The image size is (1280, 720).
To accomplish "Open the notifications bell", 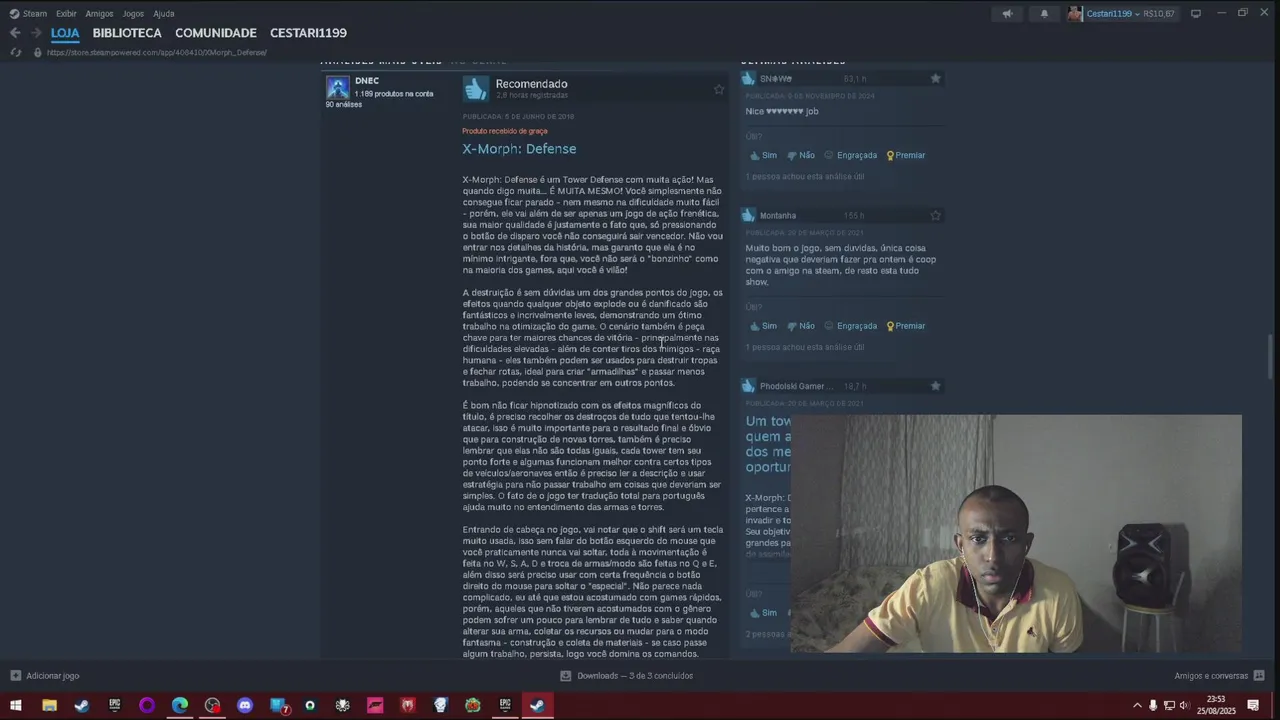I will pos(1044,13).
